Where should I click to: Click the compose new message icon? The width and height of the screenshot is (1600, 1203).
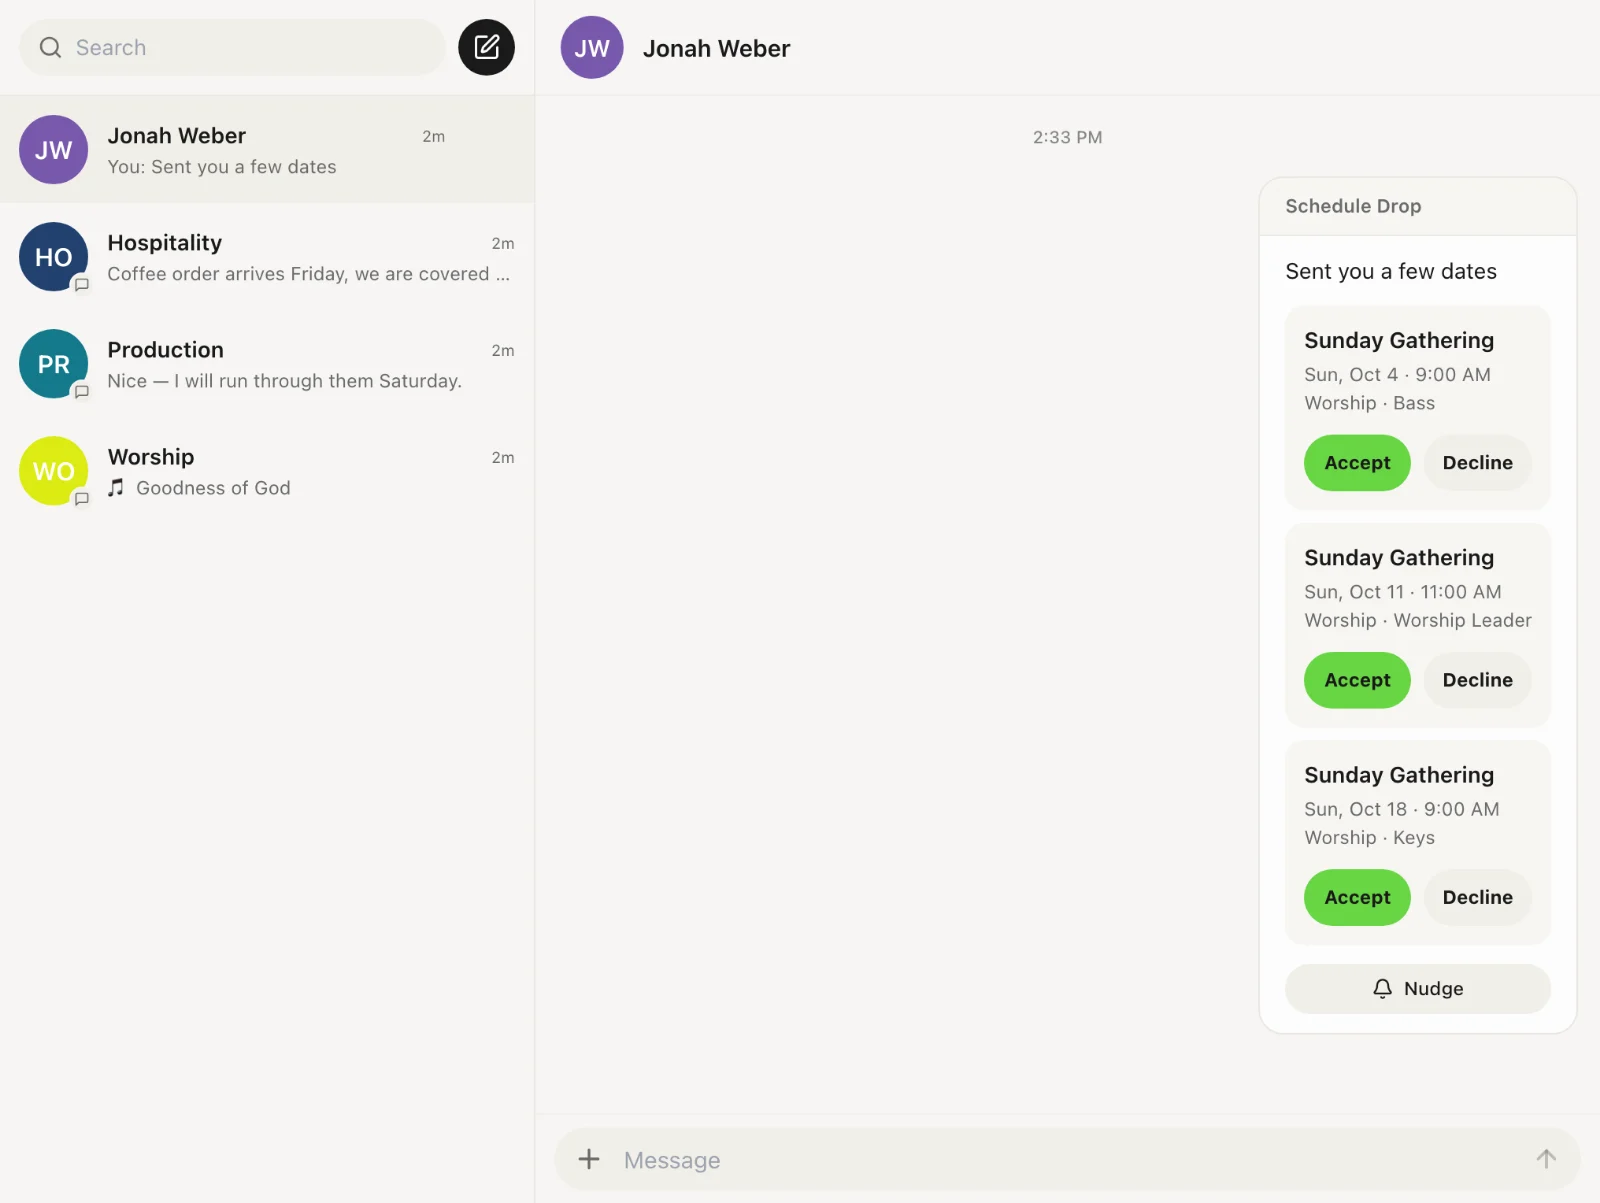[486, 47]
